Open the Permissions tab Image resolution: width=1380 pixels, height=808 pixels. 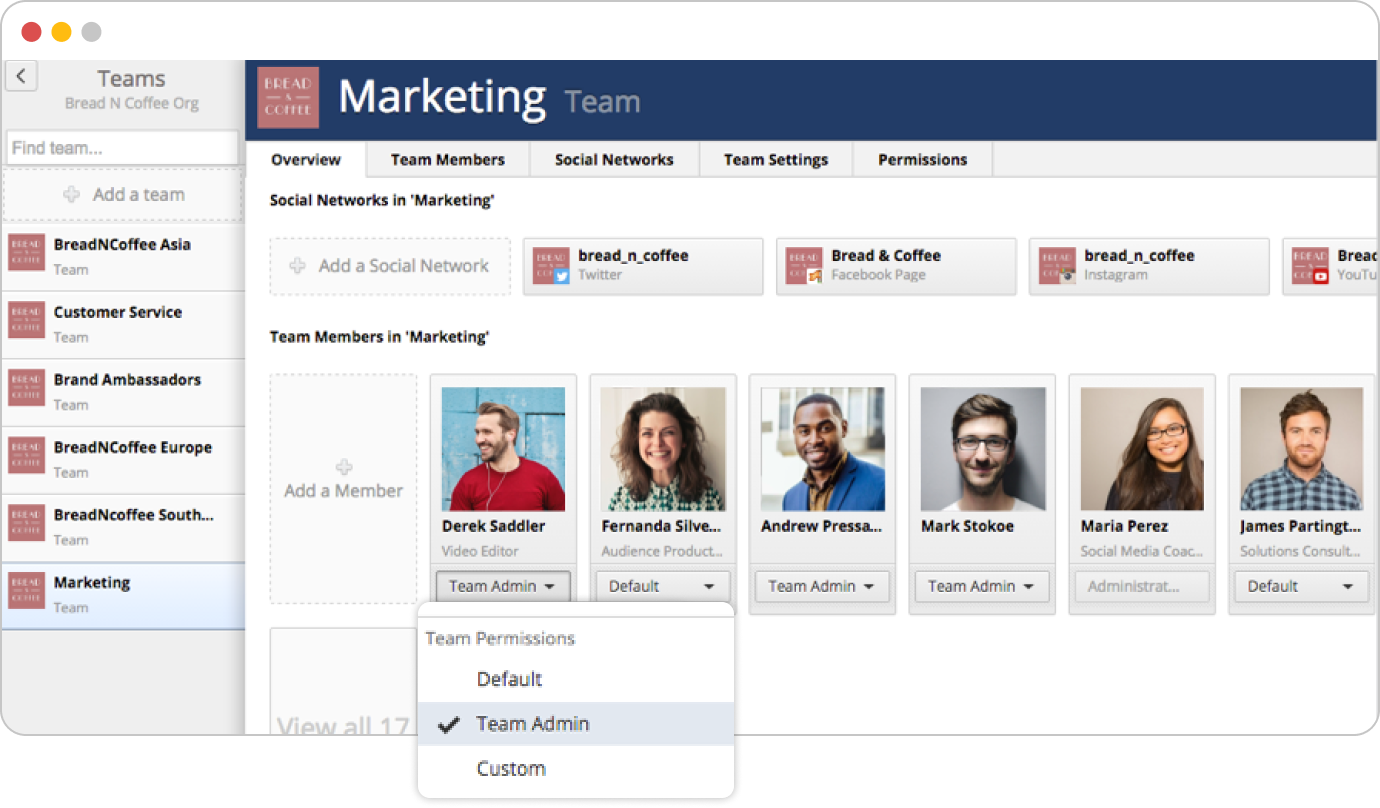click(922, 160)
